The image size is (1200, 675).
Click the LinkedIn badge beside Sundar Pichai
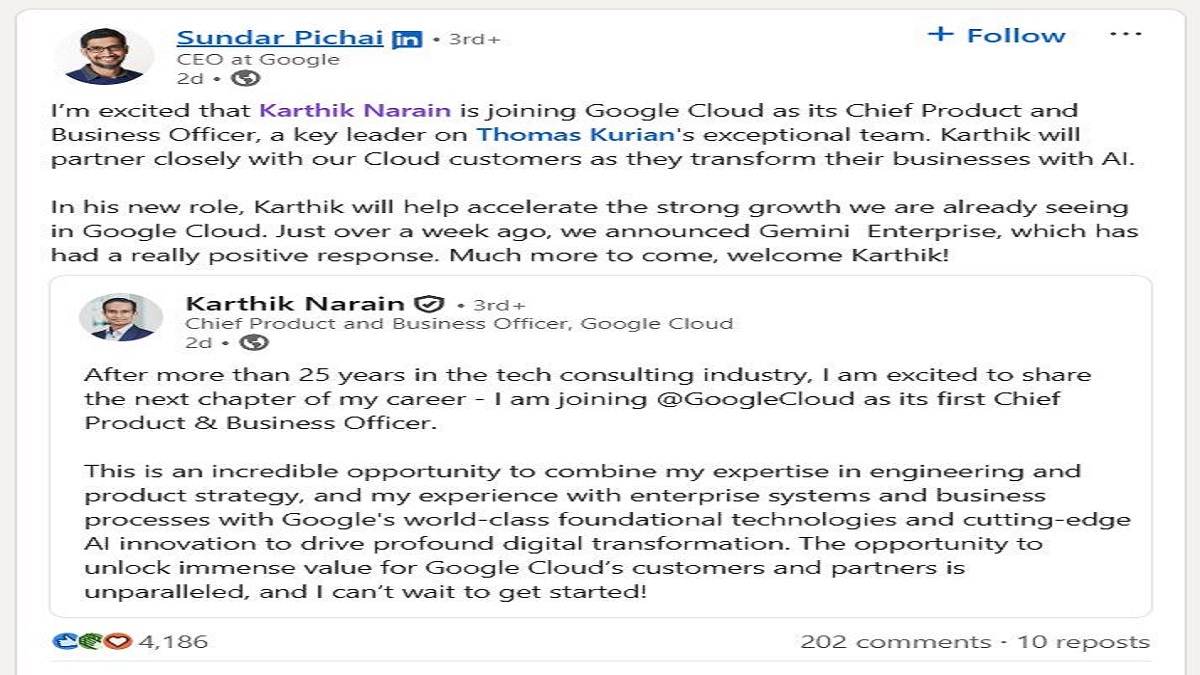click(x=407, y=40)
